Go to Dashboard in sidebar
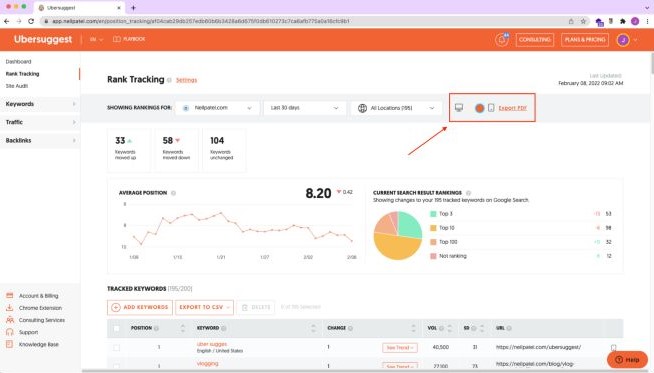Screen dimensions: 654x373 (18, 62)
